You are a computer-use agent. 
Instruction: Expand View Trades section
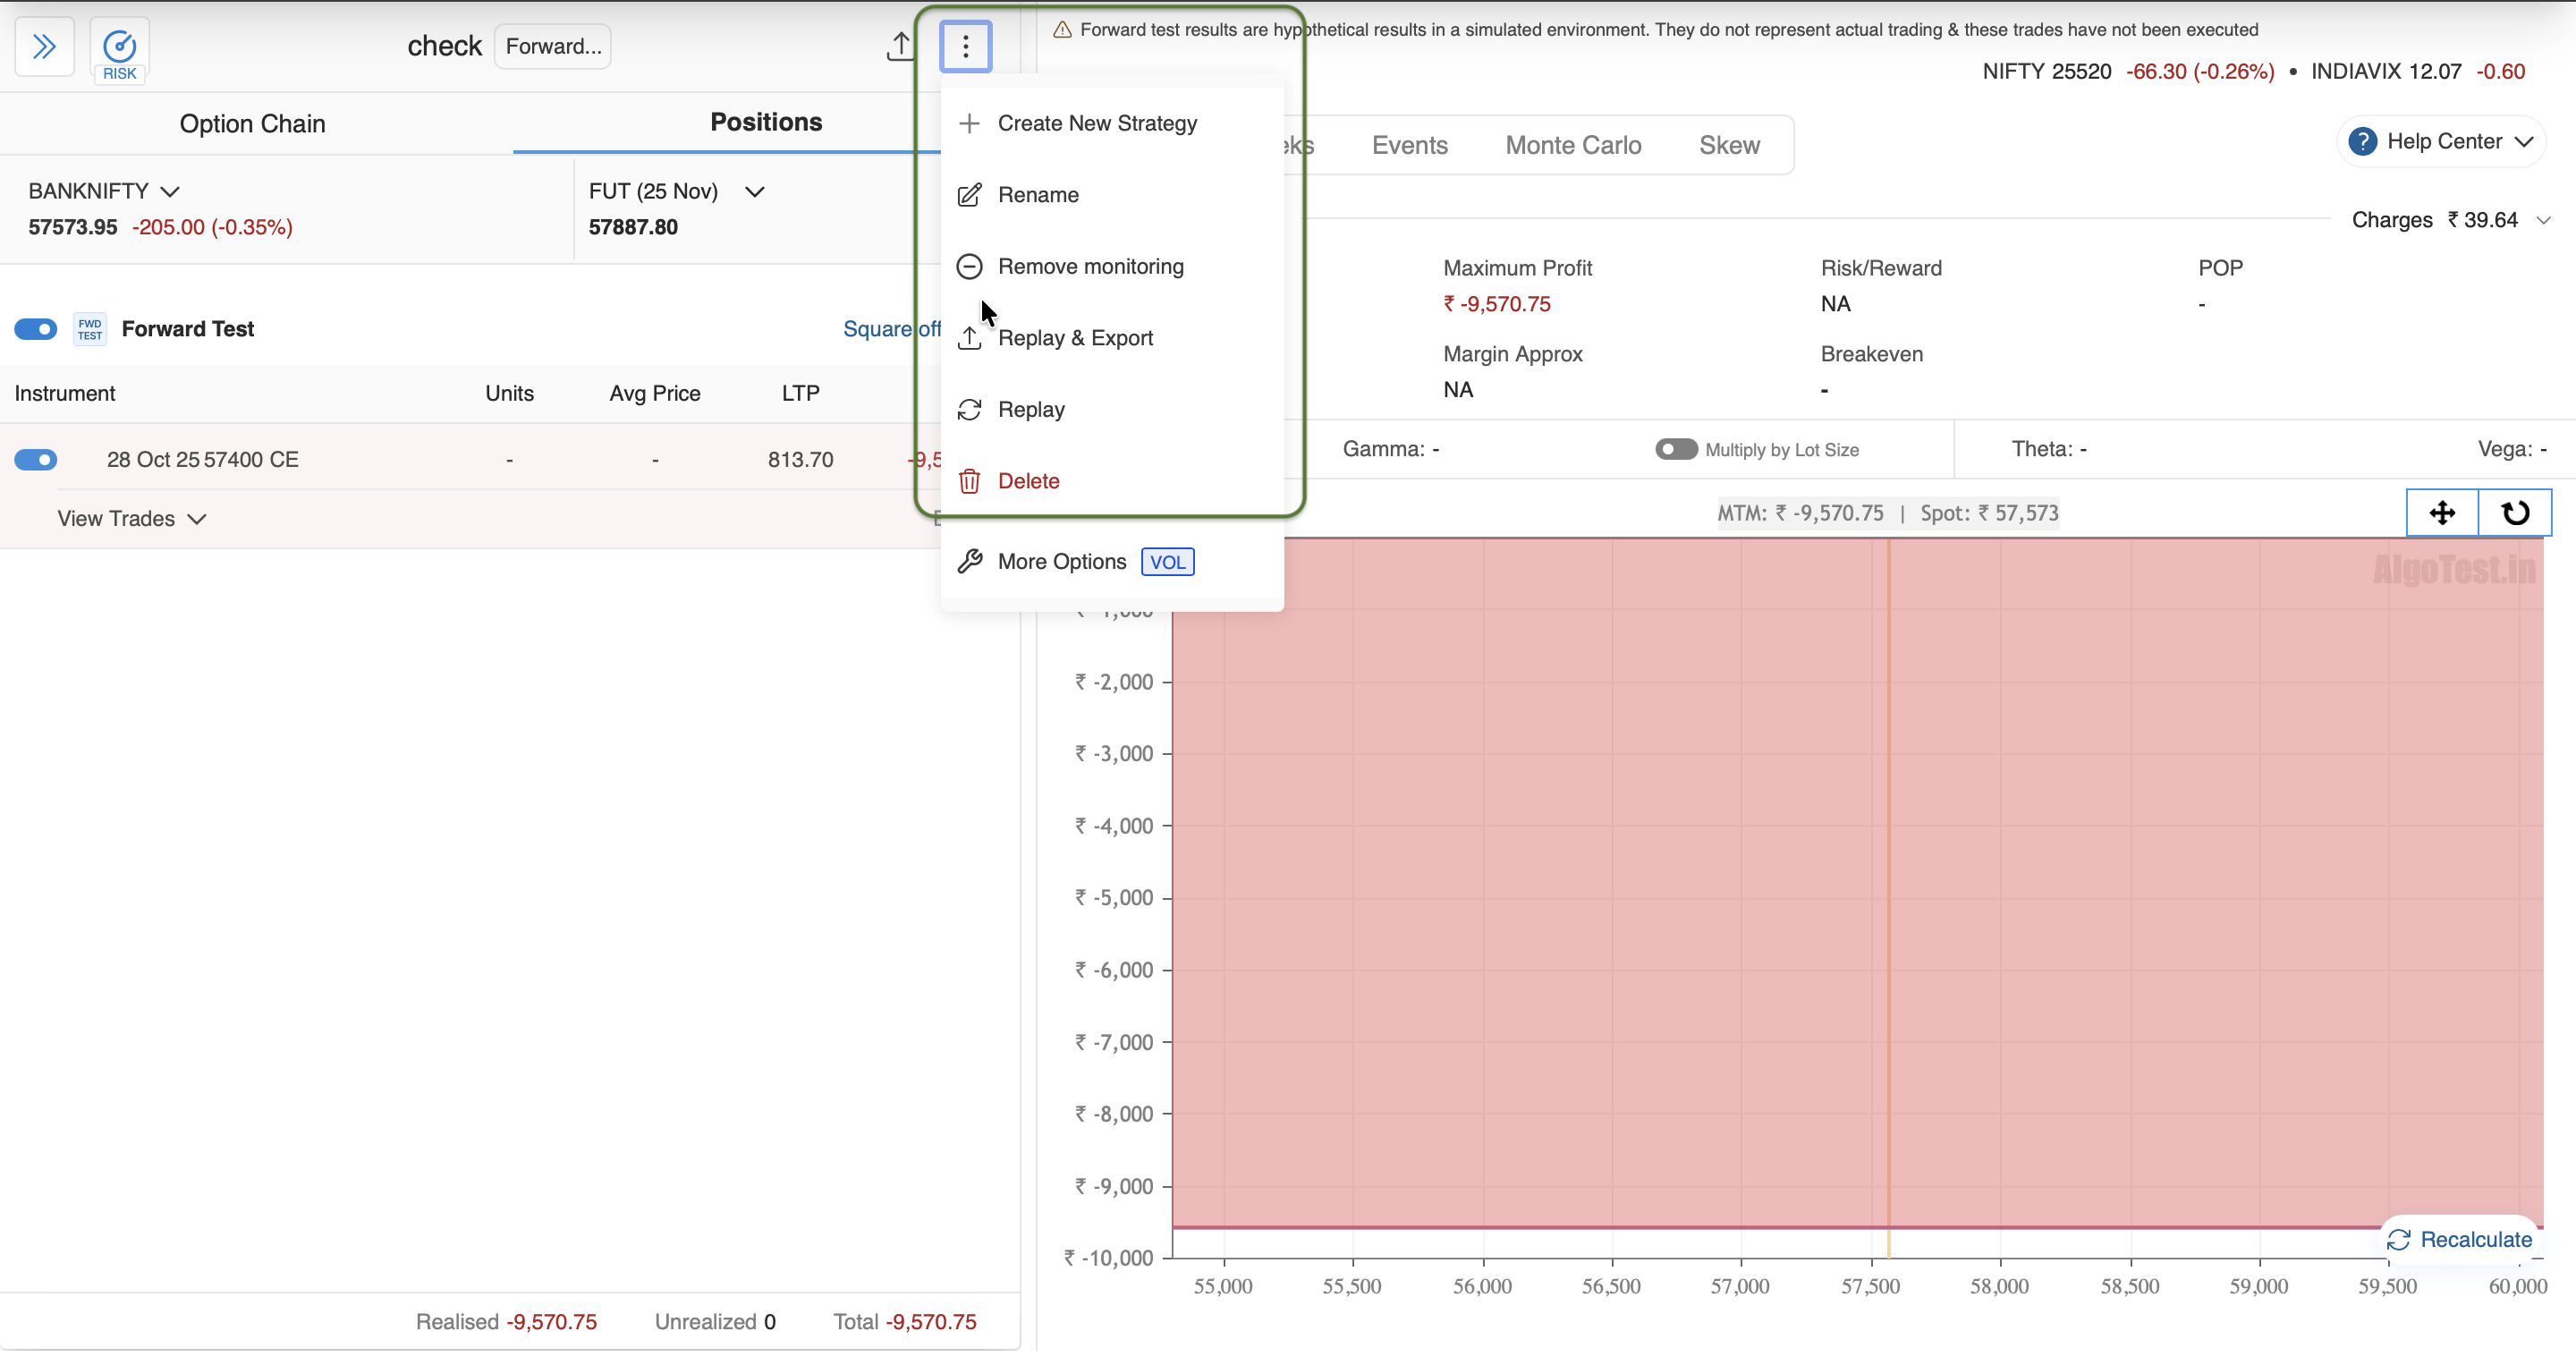coord(131,519)
